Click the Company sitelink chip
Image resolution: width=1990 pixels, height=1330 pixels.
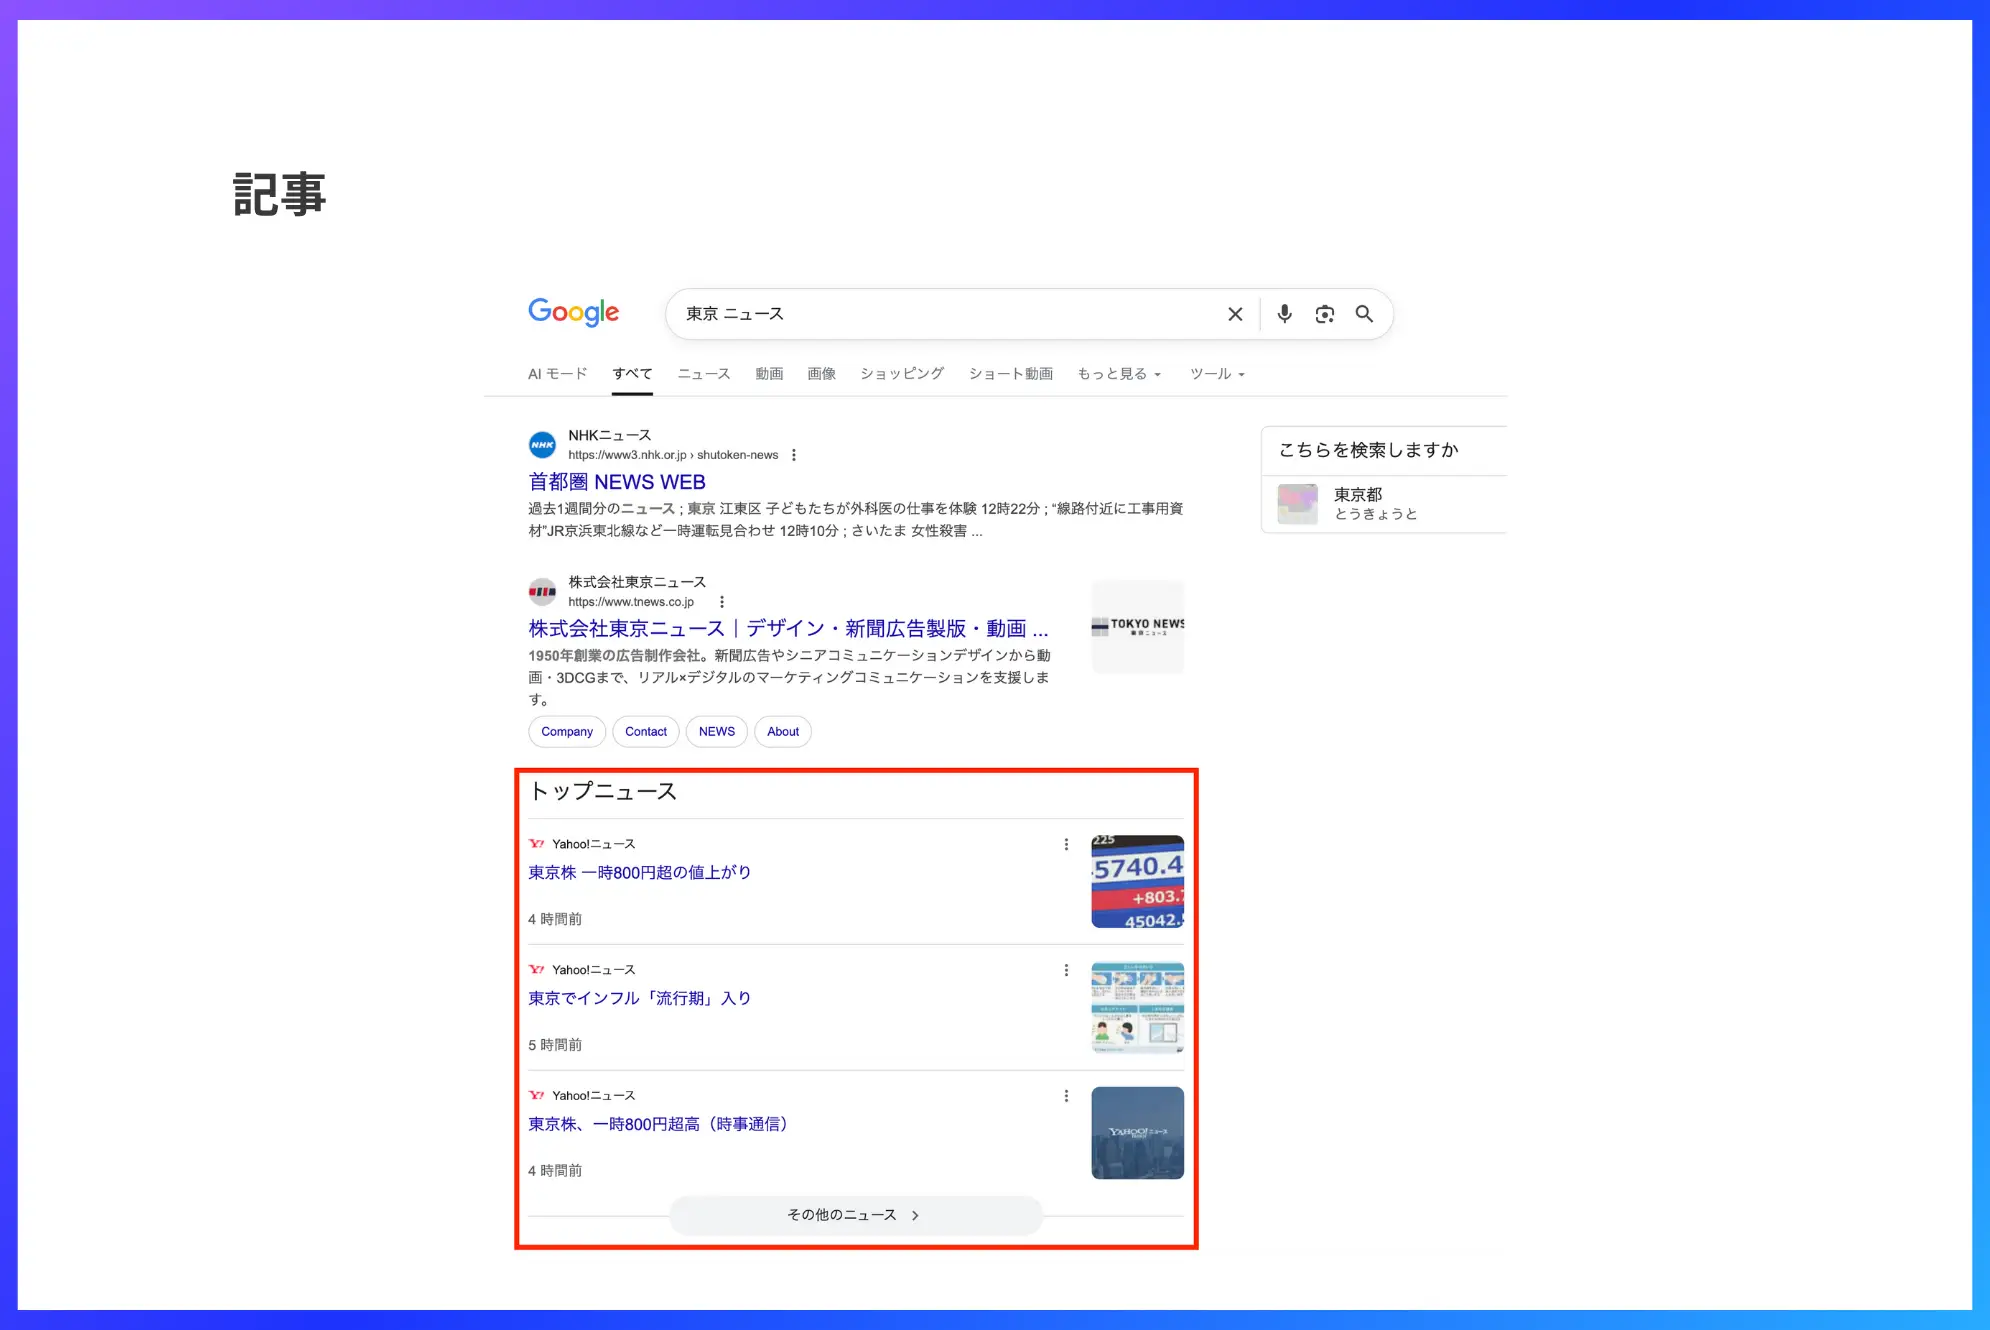click(567, 732)
